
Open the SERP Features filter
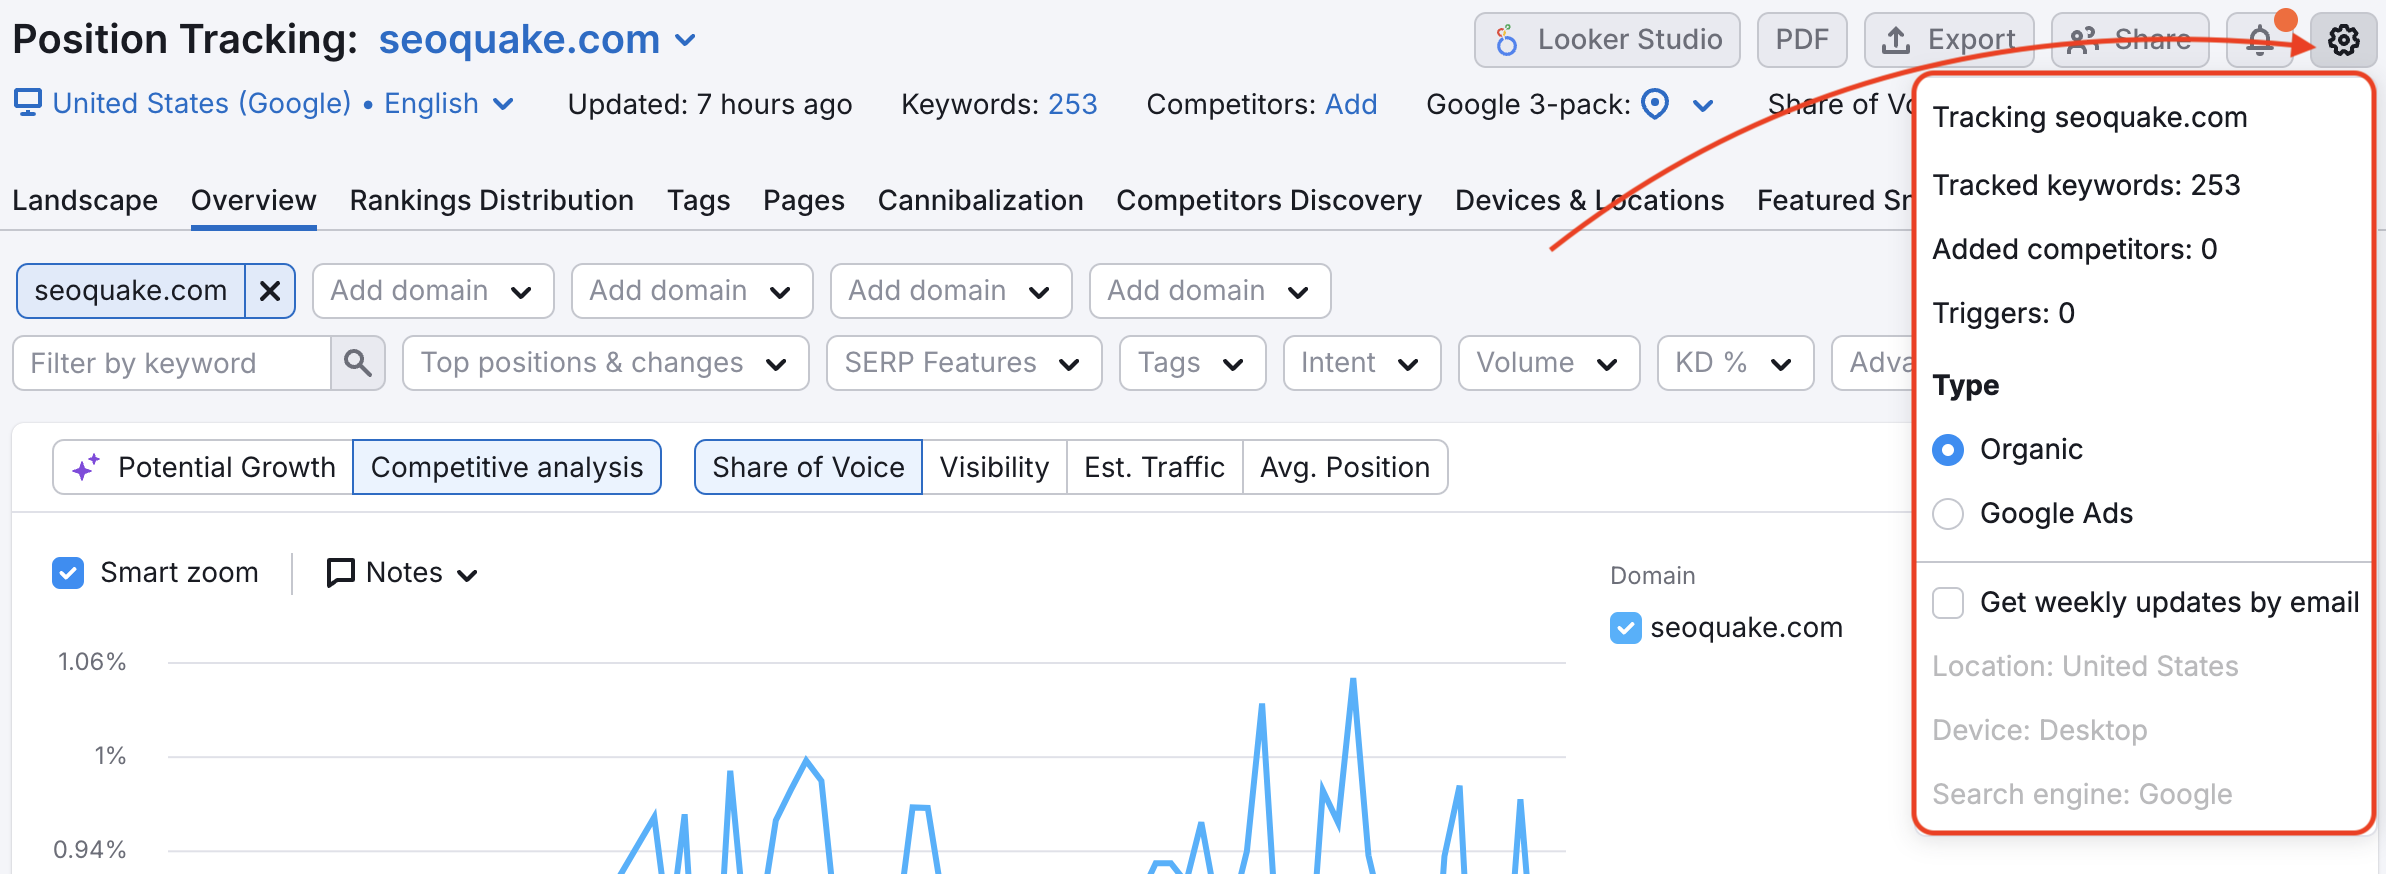[x=964, y=363]
